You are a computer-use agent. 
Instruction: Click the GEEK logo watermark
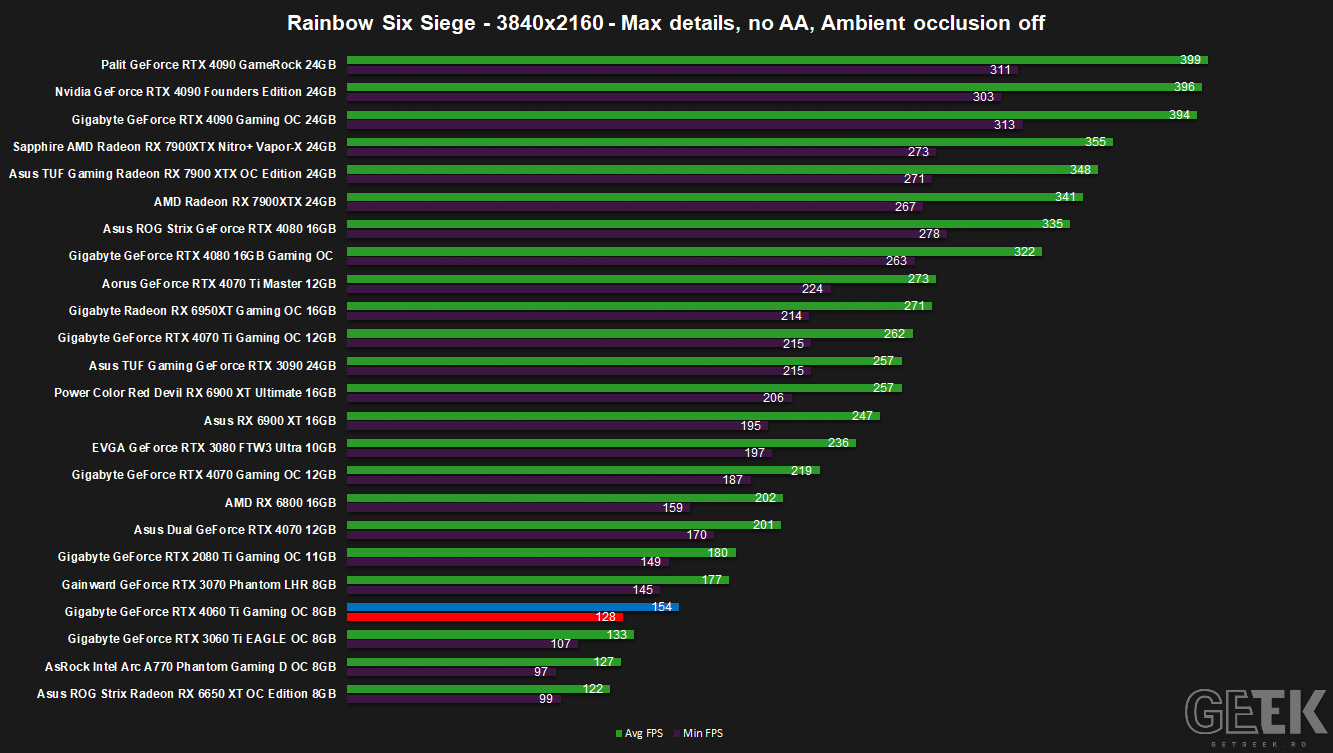(1256, 716)
